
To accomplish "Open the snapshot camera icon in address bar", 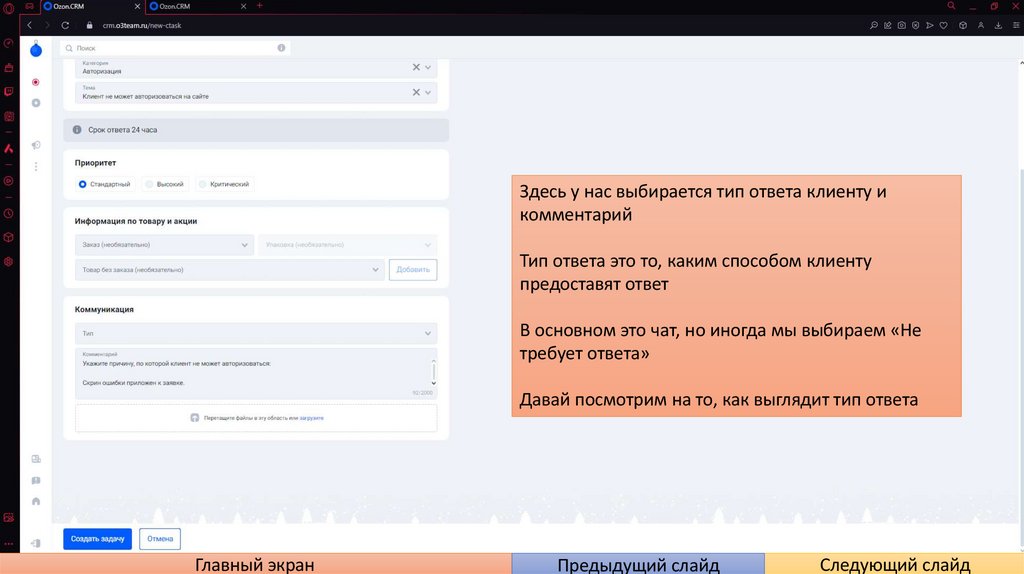I will pyautogui.click(x=901, y=25).
